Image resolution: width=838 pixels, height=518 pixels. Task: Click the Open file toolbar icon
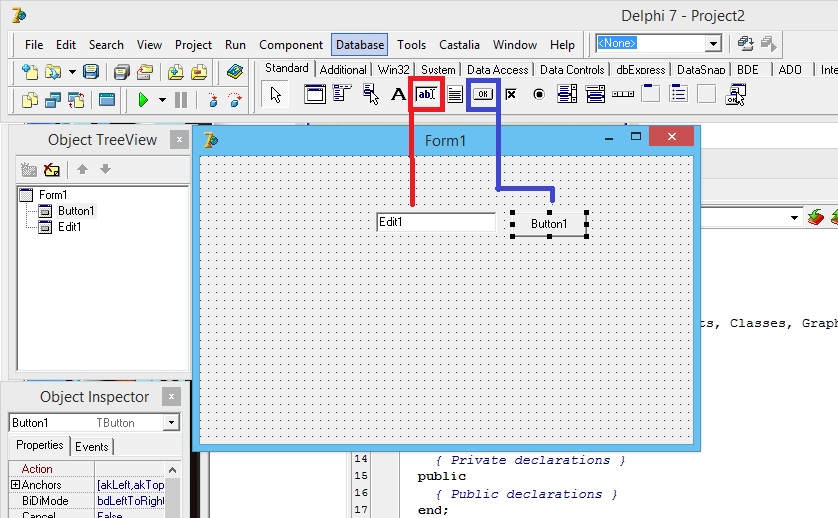52,72
